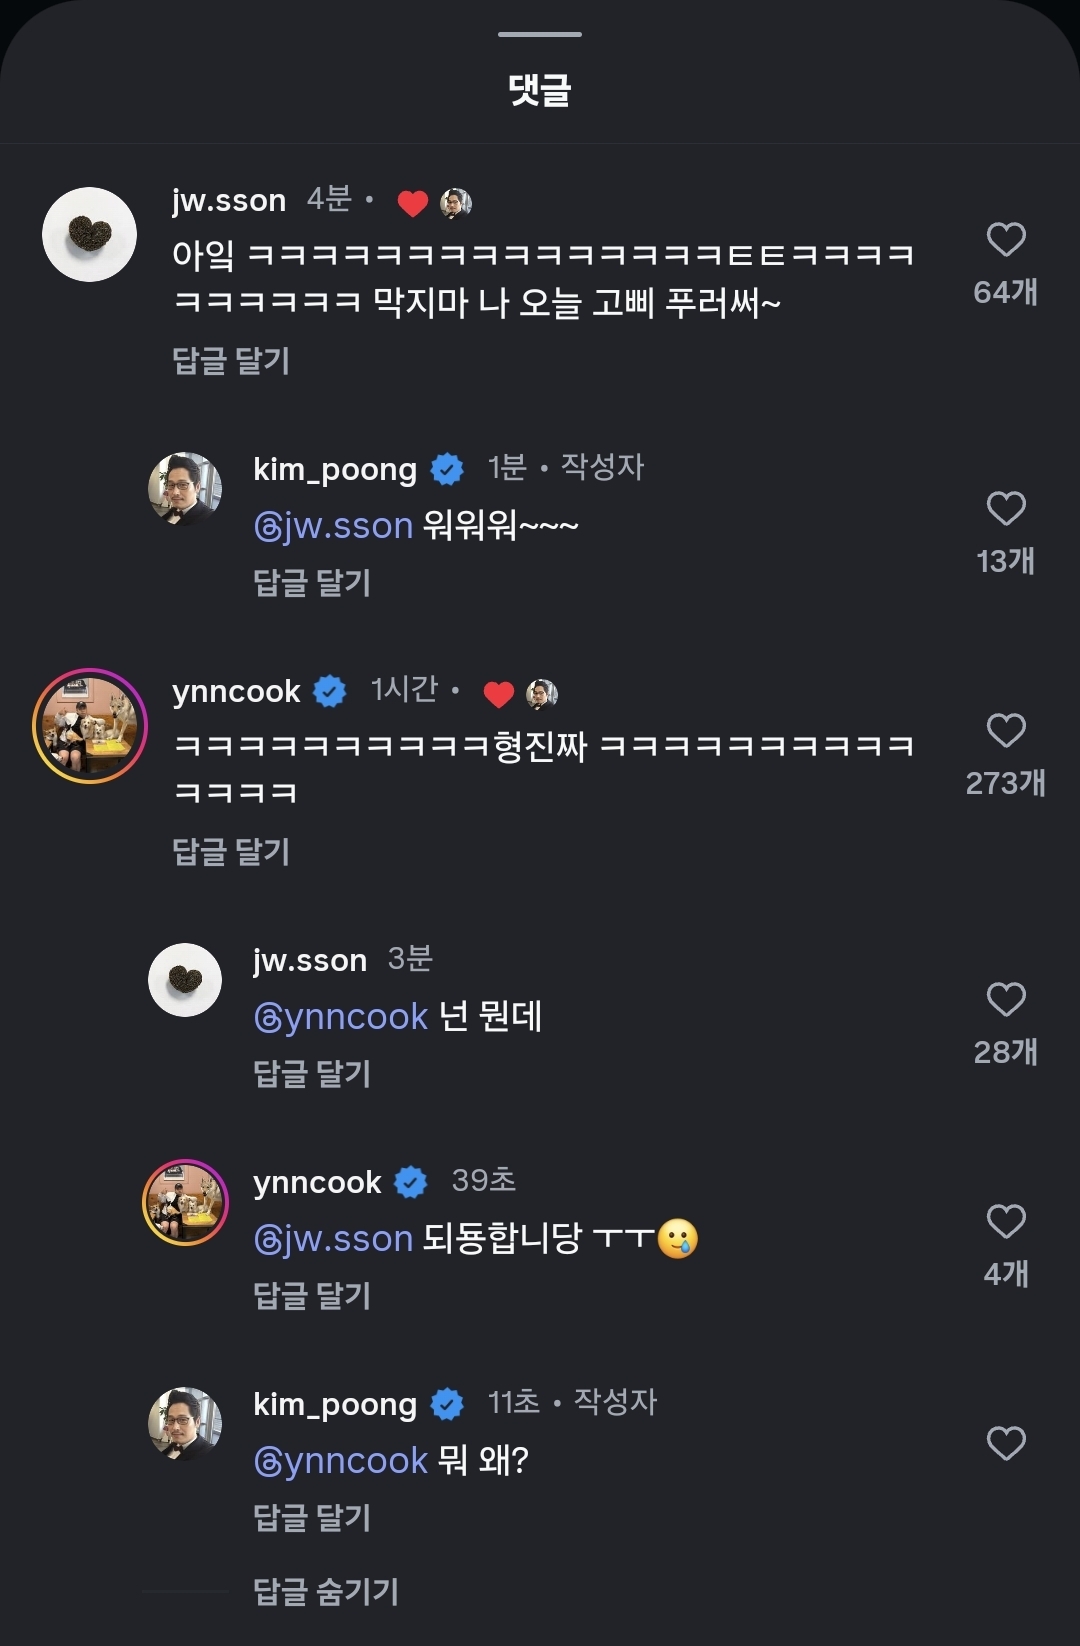The image size is (1080, 1646).
Task: Open jw.sson's profile picture on top comment
Action: [x=90, y=235]
